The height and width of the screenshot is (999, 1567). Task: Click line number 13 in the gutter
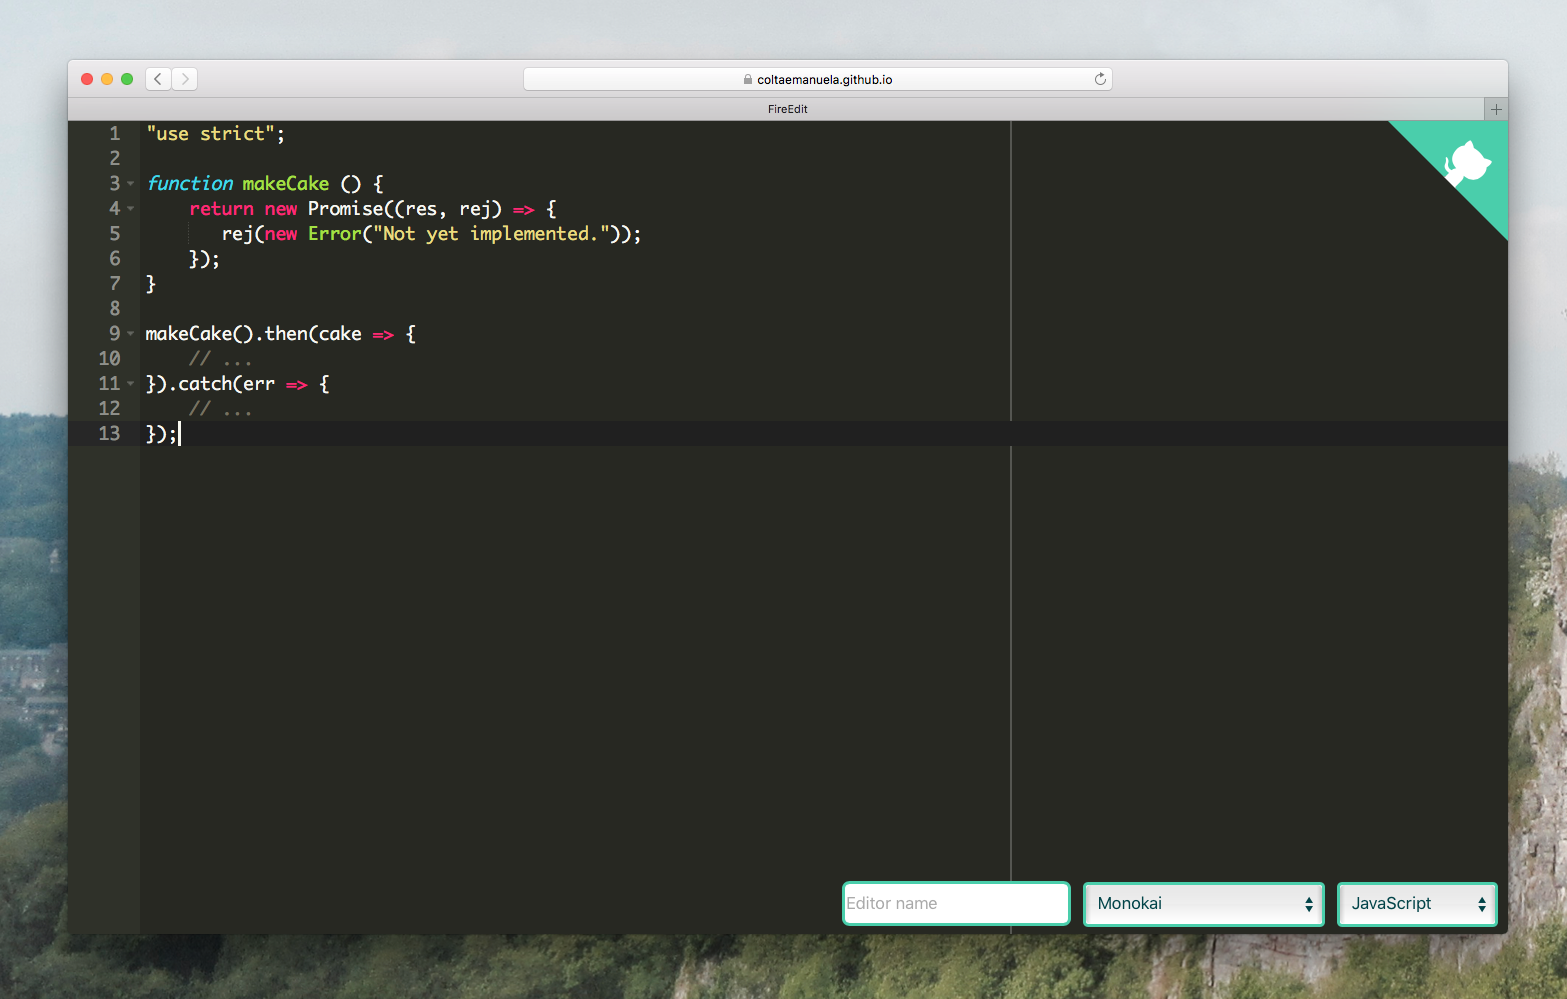109,434
